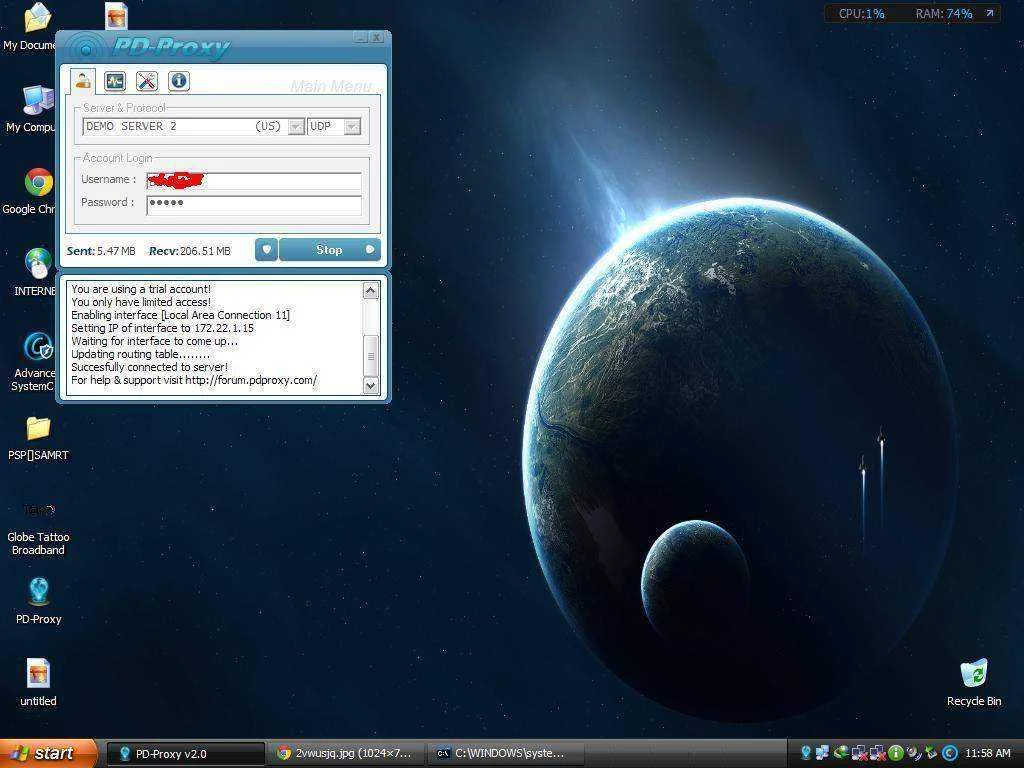Click the log scrollbar thumb
Image resolution: width=1024 pixels, height=768 pixels.
point(370,356)
